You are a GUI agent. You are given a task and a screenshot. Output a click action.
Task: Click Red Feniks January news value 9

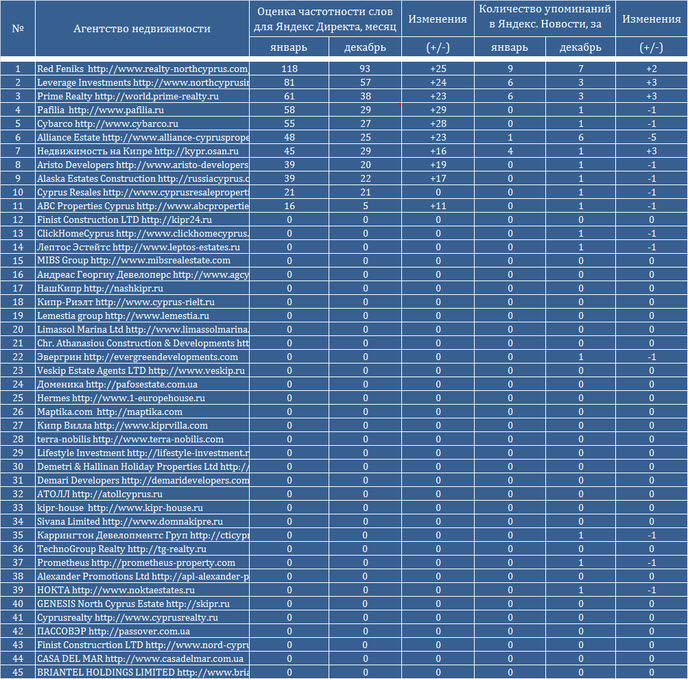(x=510, y=68)
